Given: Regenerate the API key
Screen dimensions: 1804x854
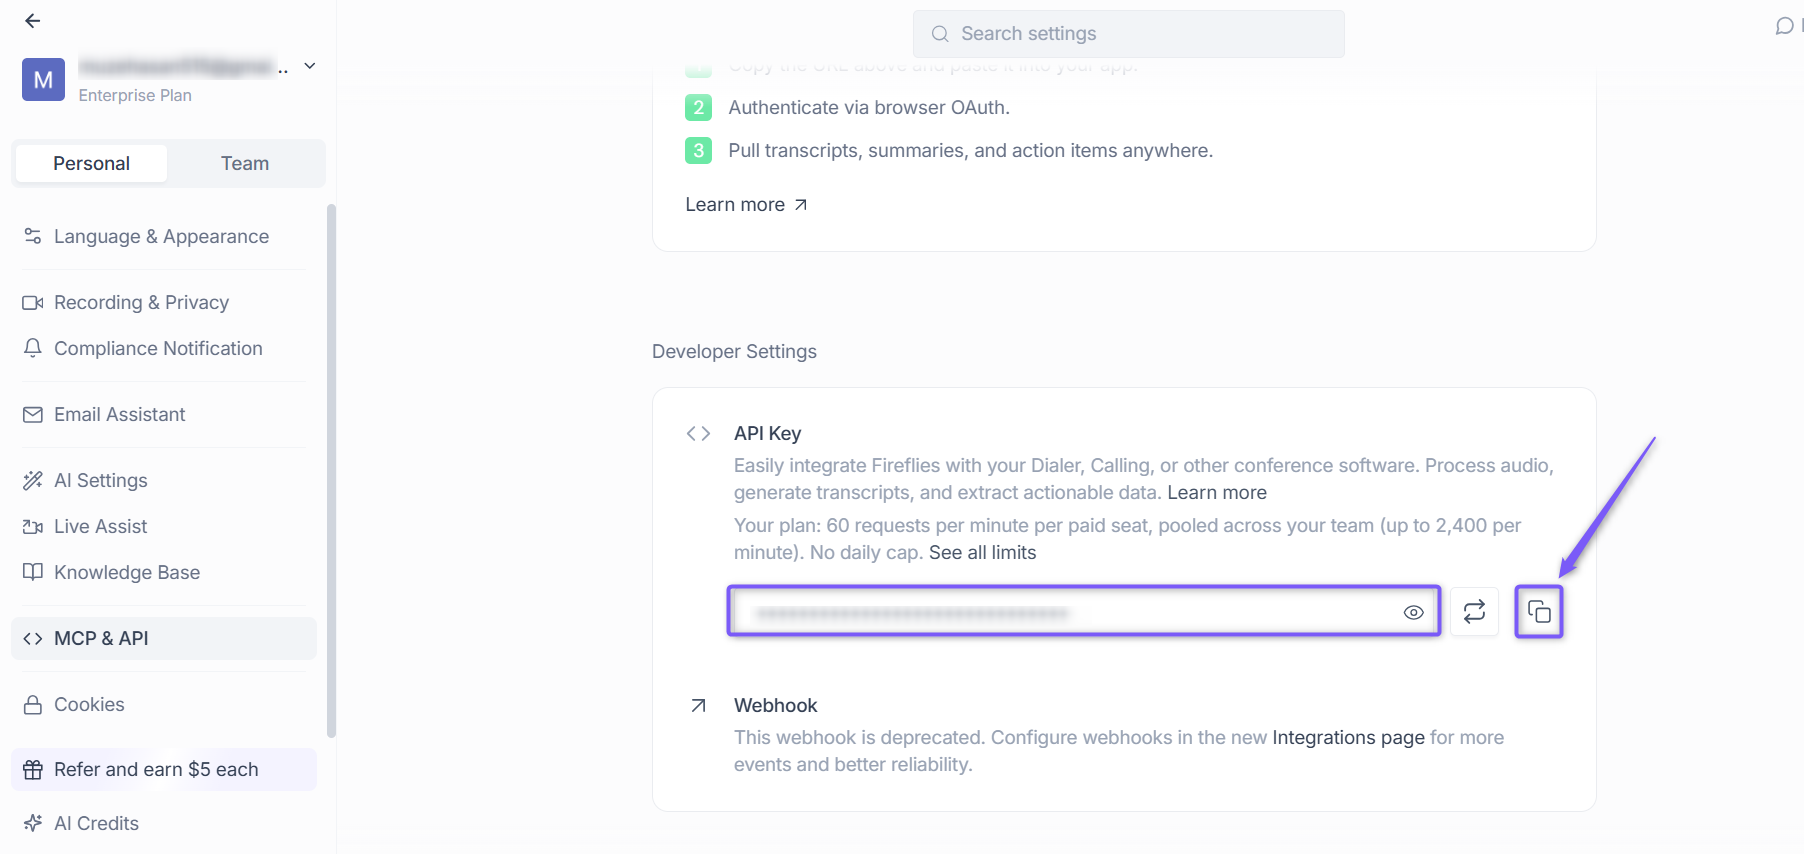Looking at the screenshot, I should 1474,612.
